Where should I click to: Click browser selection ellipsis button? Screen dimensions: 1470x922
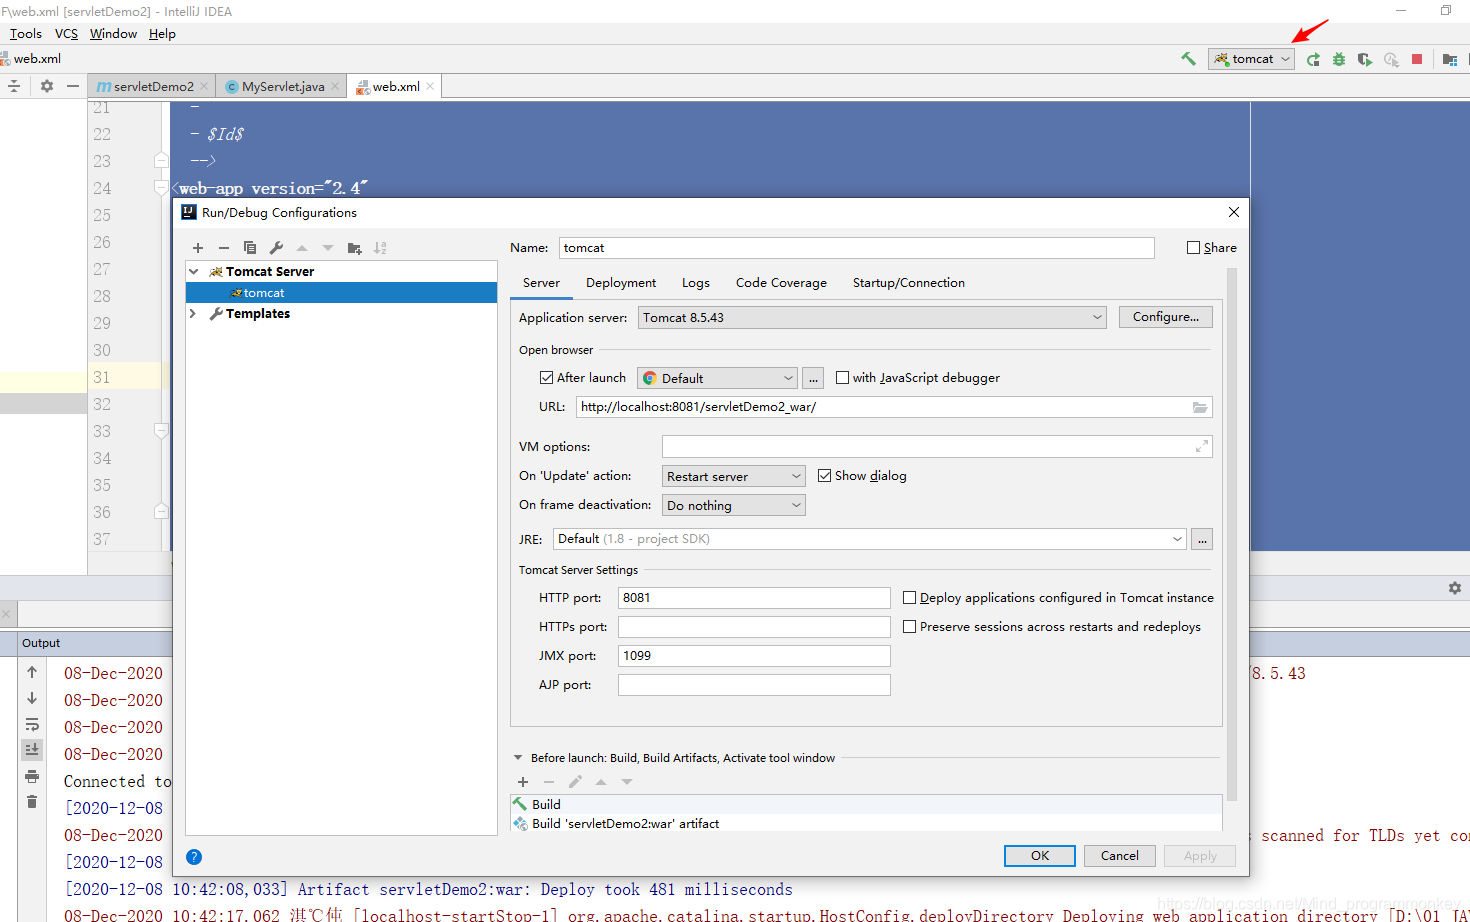[x=814, y=378]
